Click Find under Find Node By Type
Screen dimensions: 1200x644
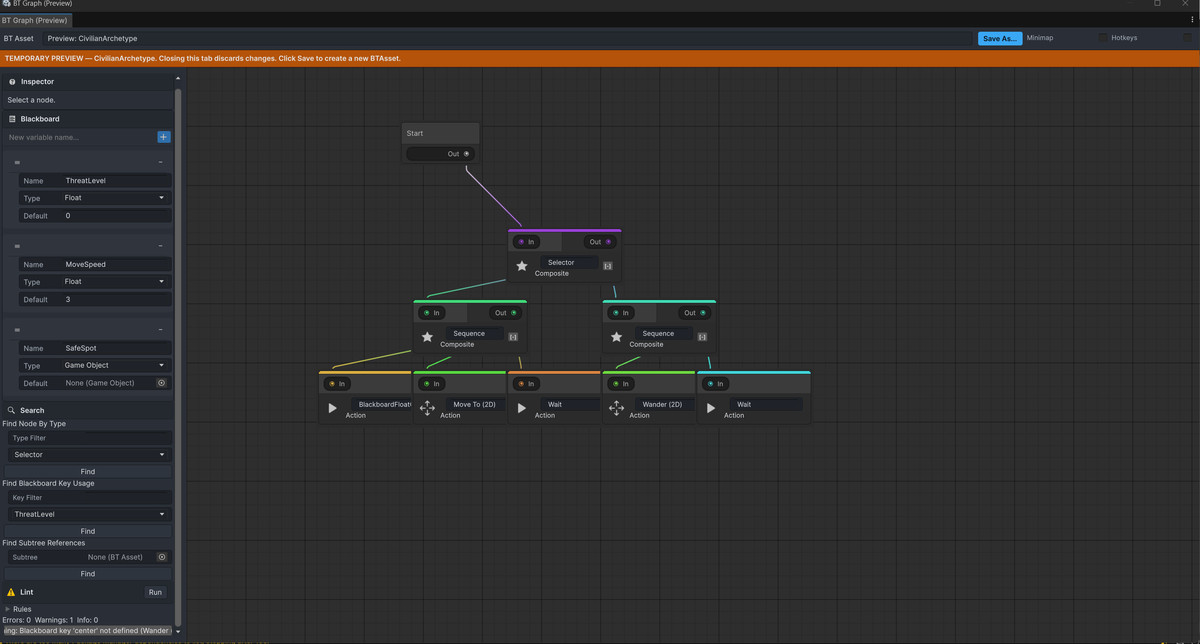88,471
